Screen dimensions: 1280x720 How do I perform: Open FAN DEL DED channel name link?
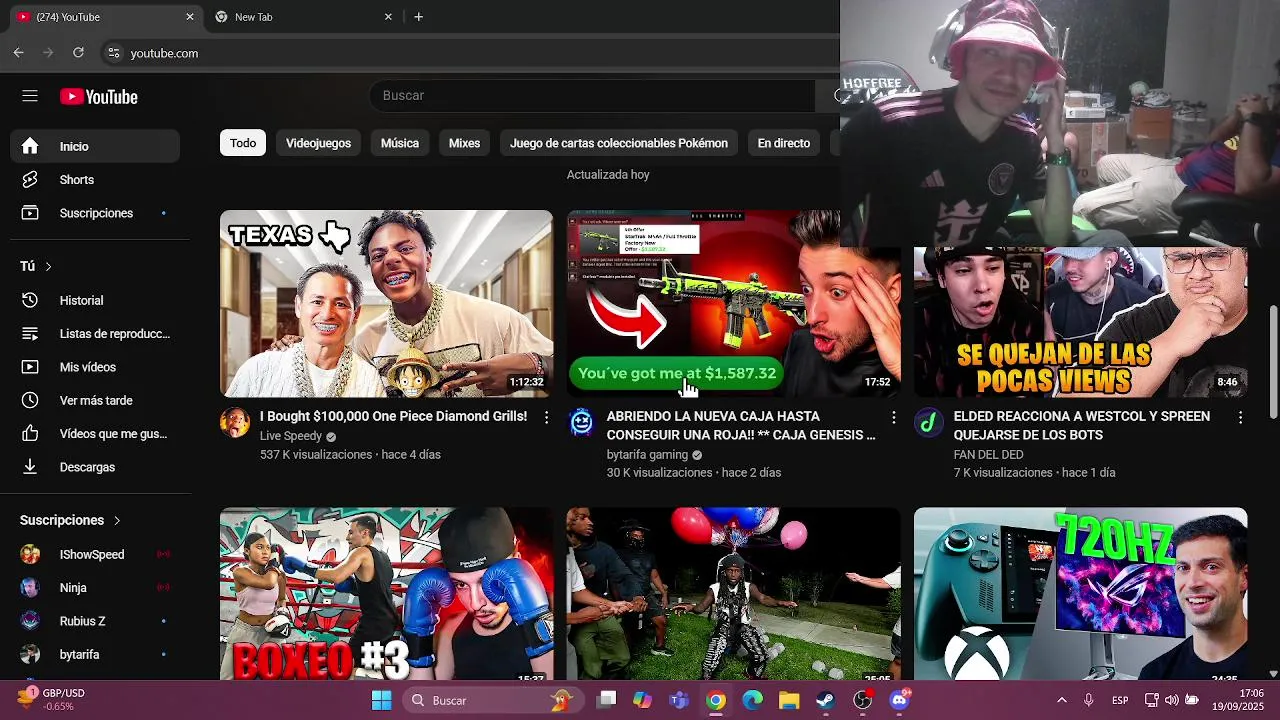coord(989,455)
